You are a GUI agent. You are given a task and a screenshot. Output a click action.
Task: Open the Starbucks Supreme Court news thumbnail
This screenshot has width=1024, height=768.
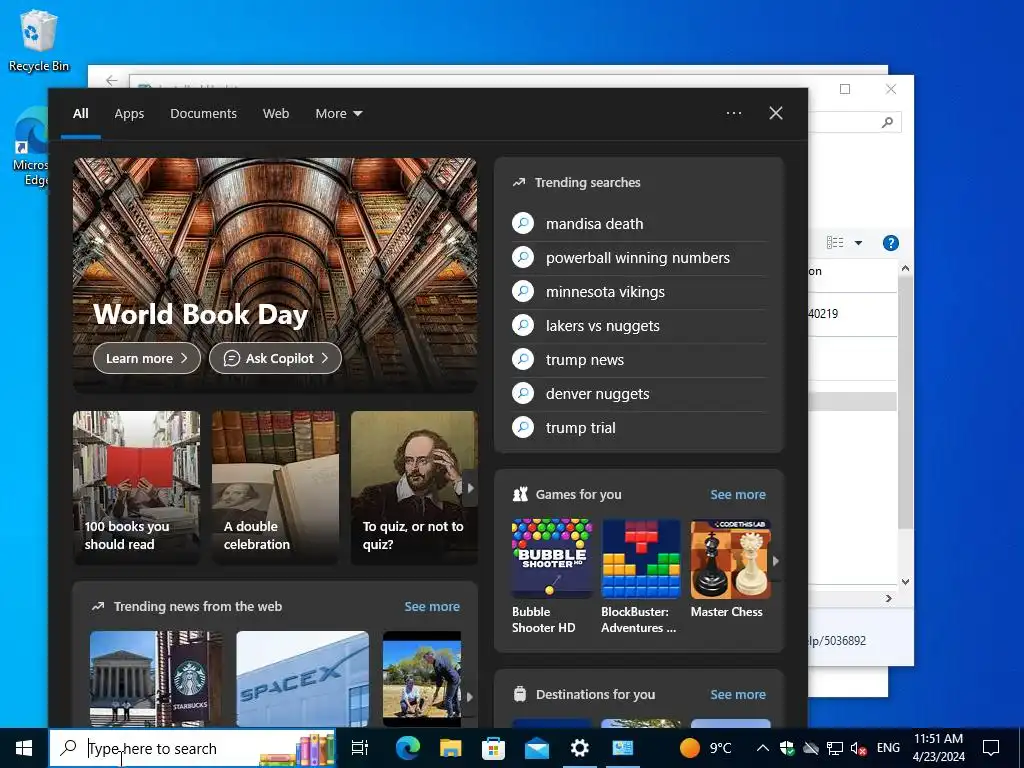tap(156, 679)
